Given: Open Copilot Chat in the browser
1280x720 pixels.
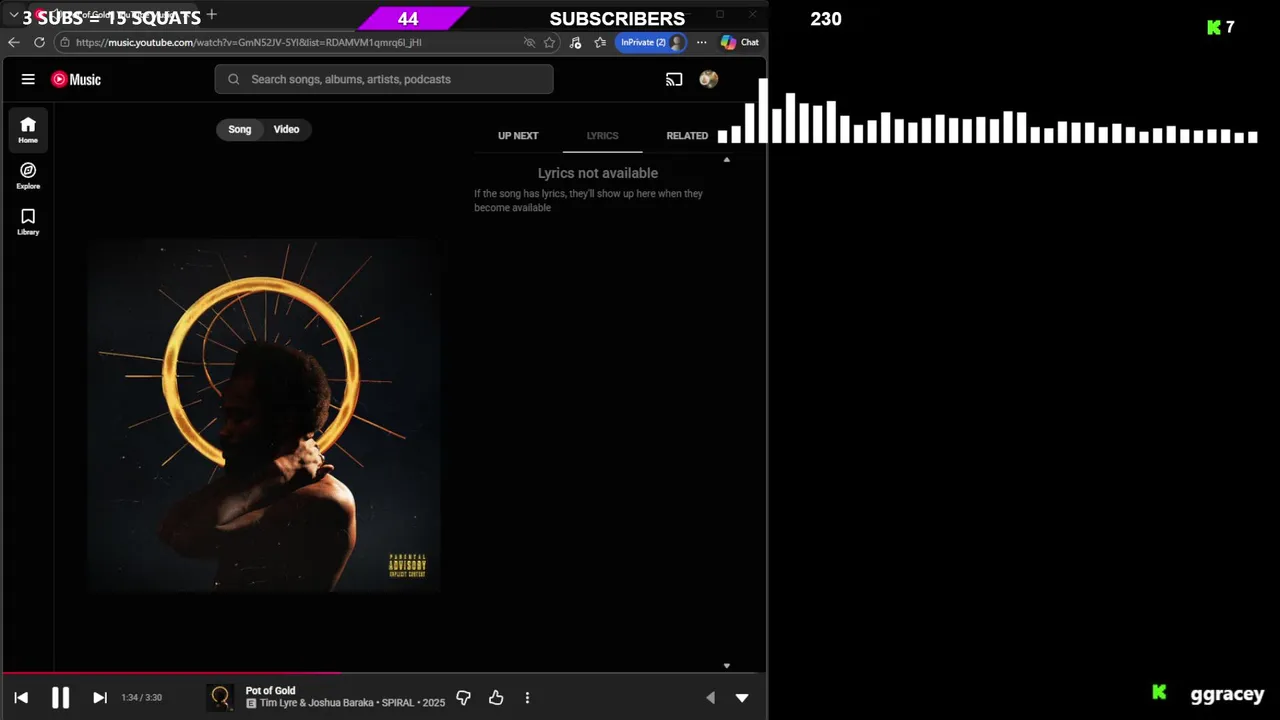Looking at the screenshot, I should click(x=740, y=42).
